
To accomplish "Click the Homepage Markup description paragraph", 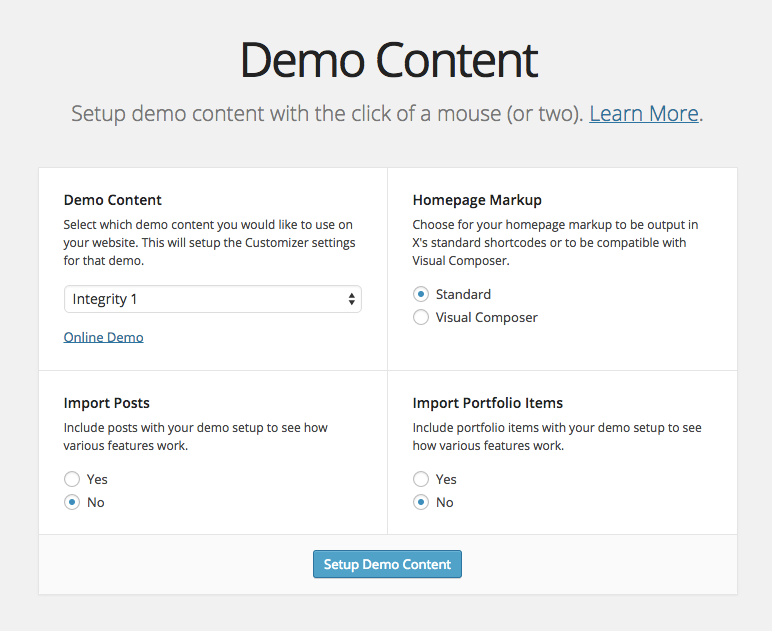I will coord(555,242).
